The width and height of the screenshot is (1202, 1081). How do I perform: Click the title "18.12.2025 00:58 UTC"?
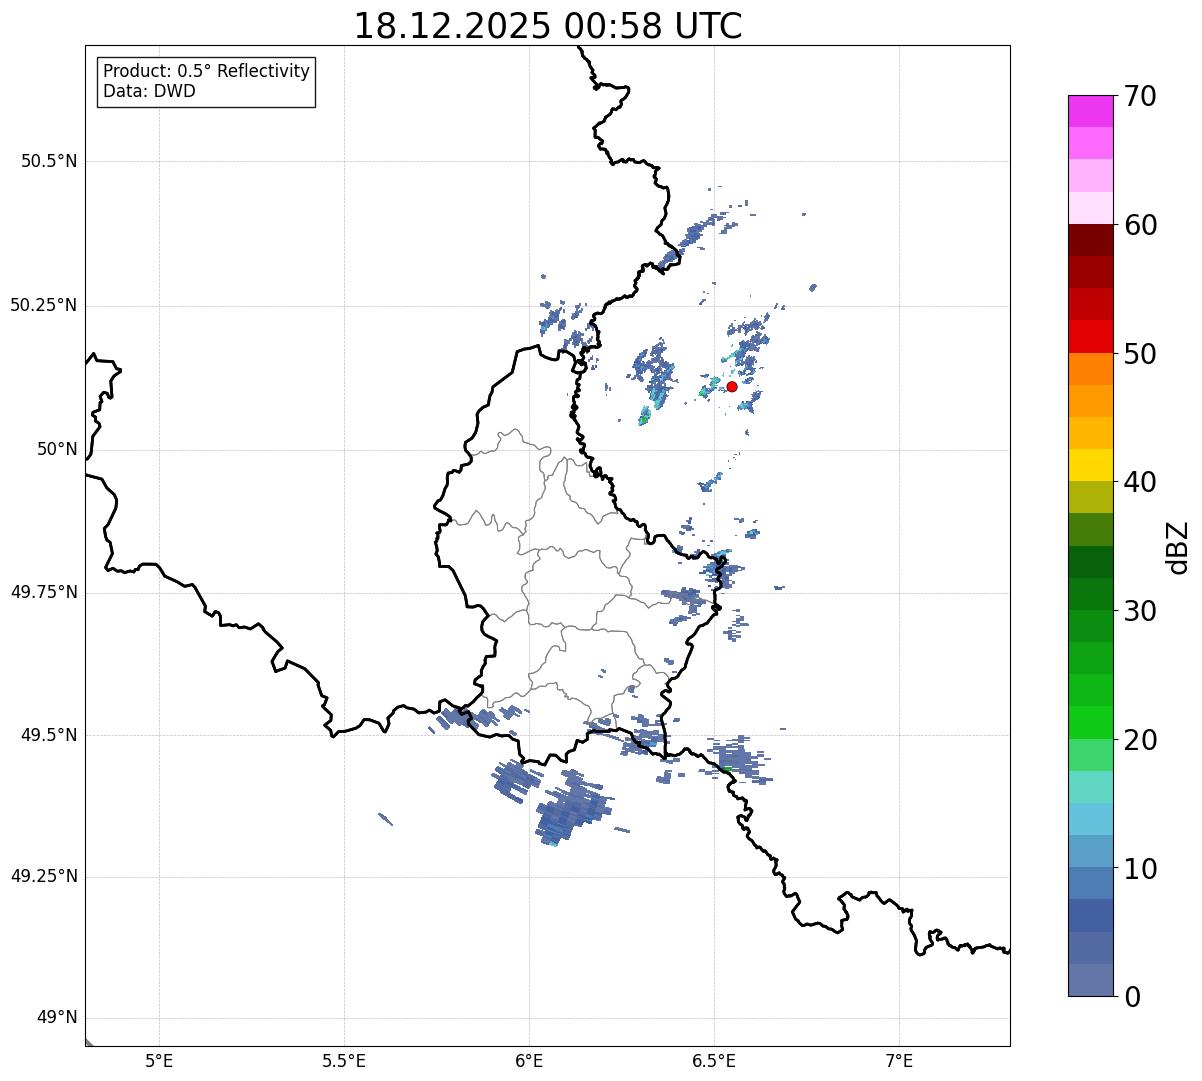pyautogui.click(x=548, y=26)
